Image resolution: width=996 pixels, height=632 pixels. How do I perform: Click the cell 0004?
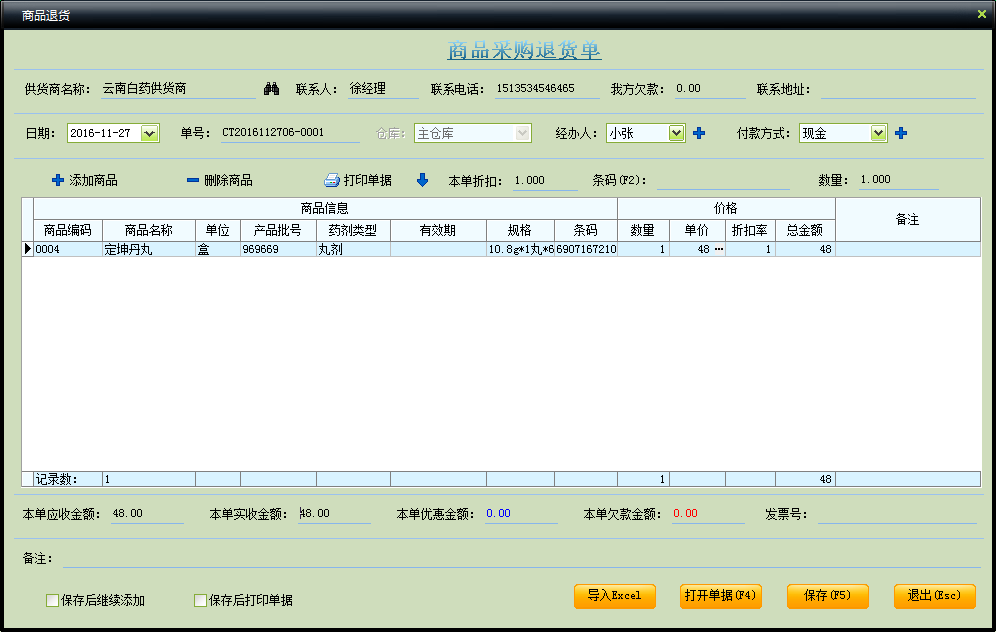click(67, 249)
